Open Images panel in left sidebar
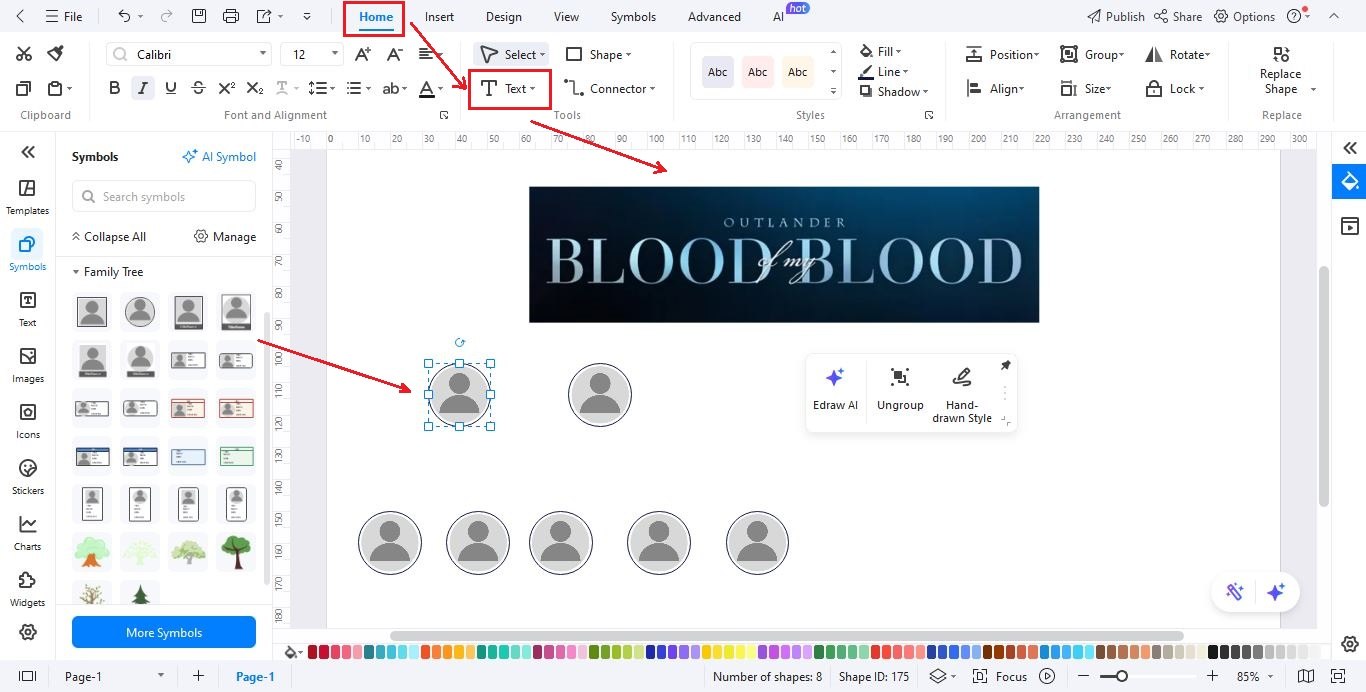Viewport: 1366px width, 692px height. pyautogui.click(x=28, y=365)
